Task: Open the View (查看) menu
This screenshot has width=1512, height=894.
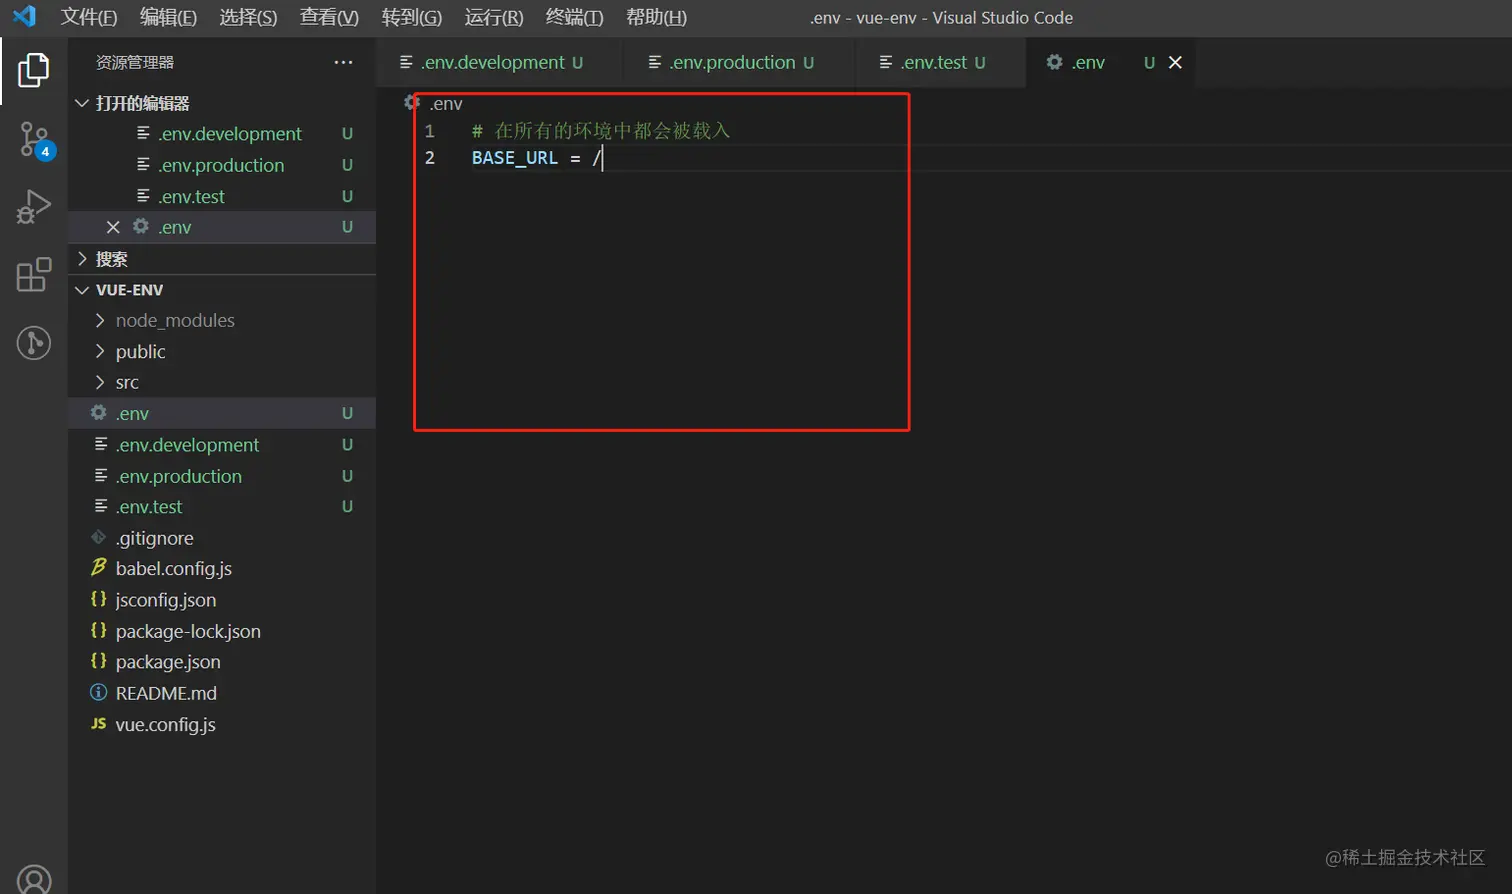Action: point(329,17)
